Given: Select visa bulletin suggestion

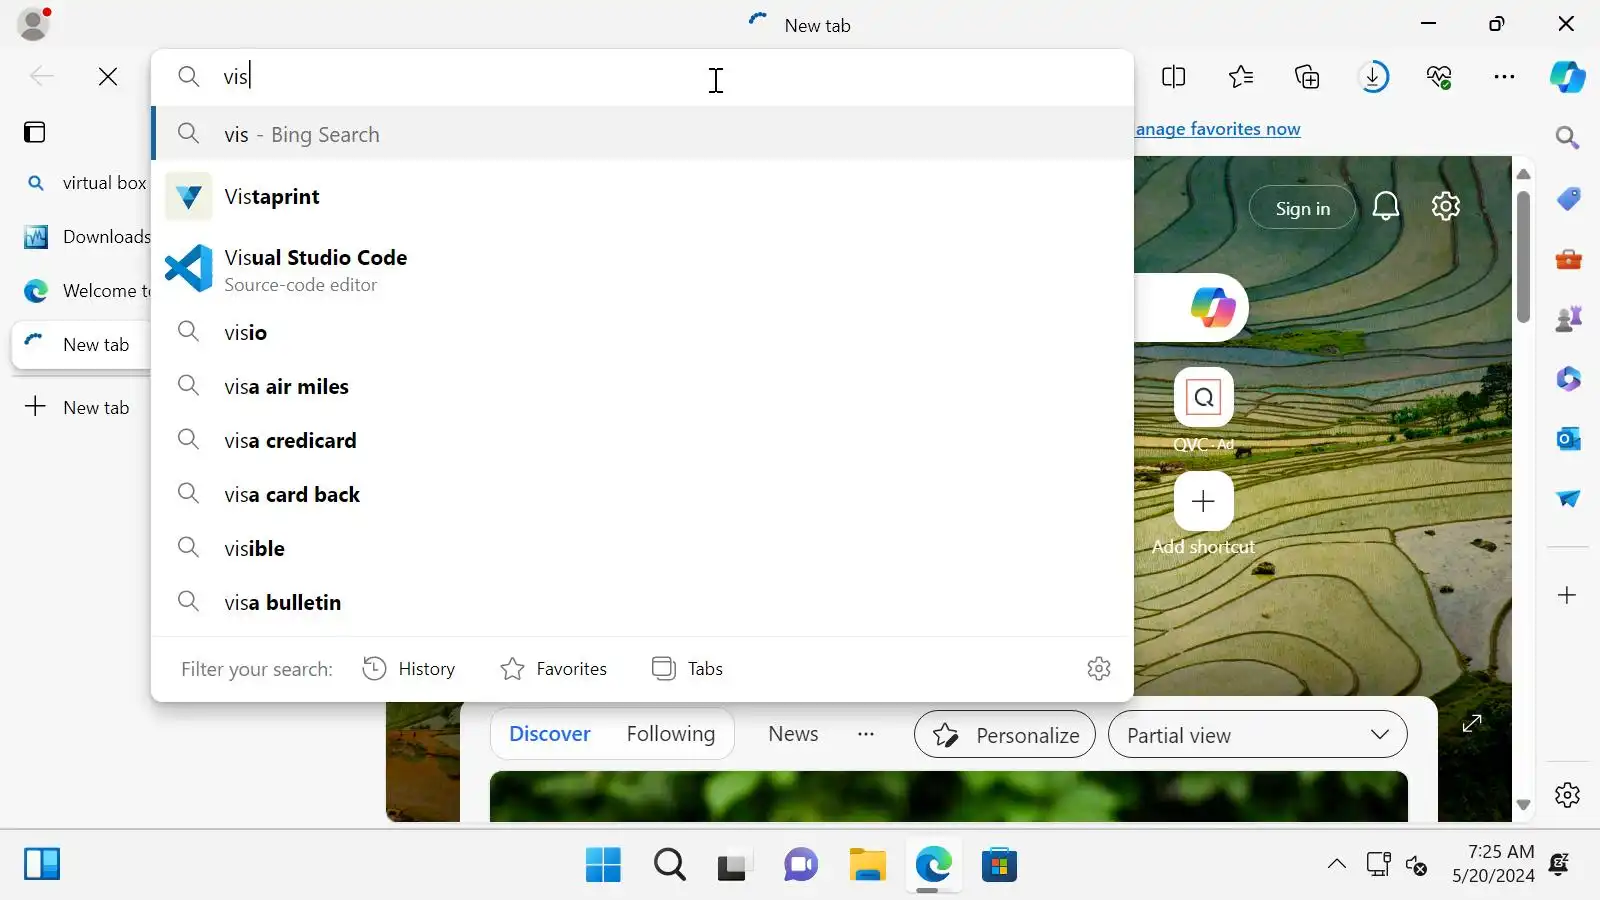Looking at the screenshot, I should 642,602.
